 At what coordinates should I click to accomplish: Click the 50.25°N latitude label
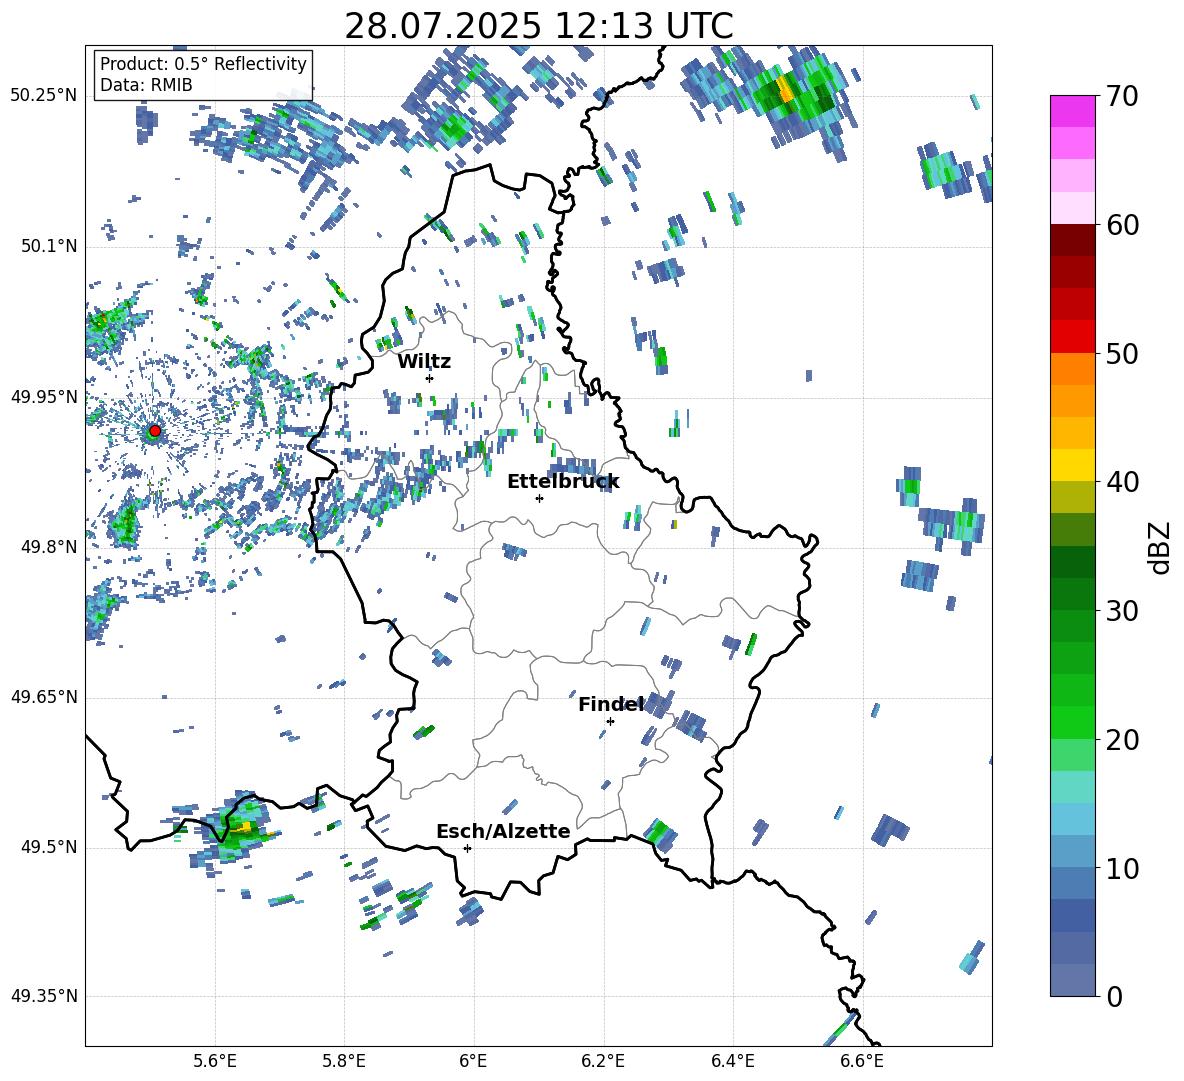pos(44,96)
